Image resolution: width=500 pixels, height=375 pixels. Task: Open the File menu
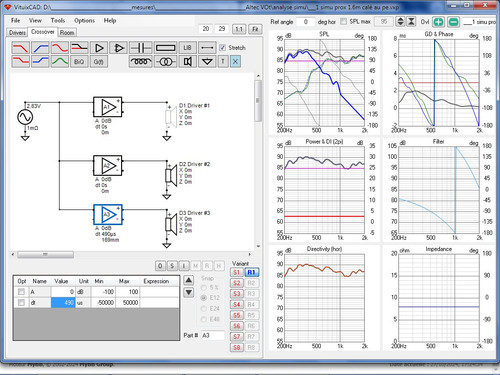pos(16,20)
